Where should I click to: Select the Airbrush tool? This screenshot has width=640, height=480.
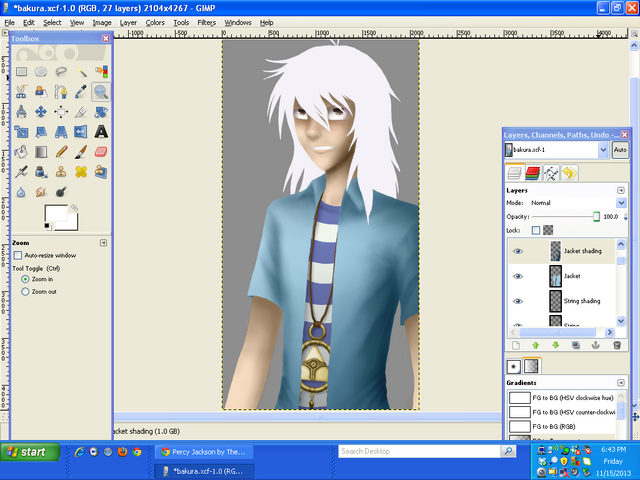(x=21, y=172)
